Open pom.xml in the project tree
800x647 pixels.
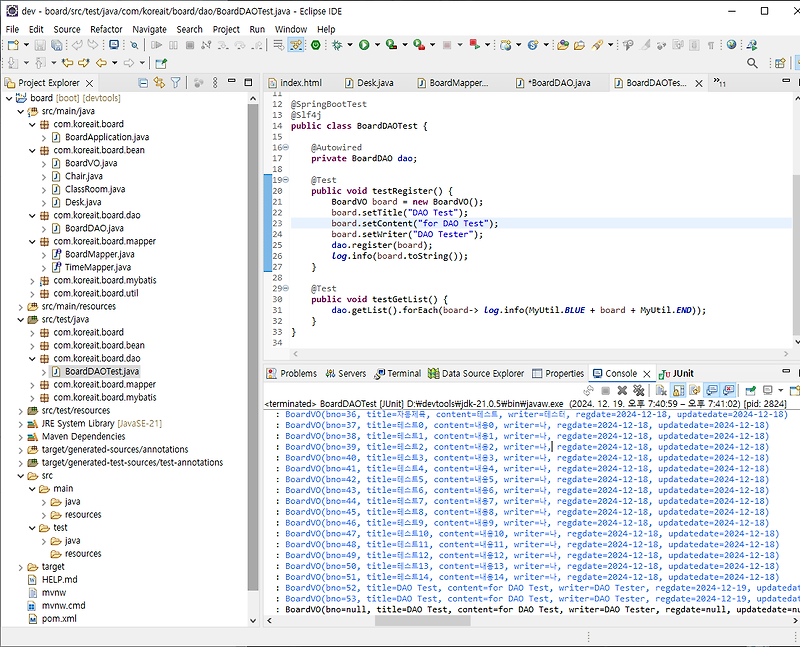point(58,619)
